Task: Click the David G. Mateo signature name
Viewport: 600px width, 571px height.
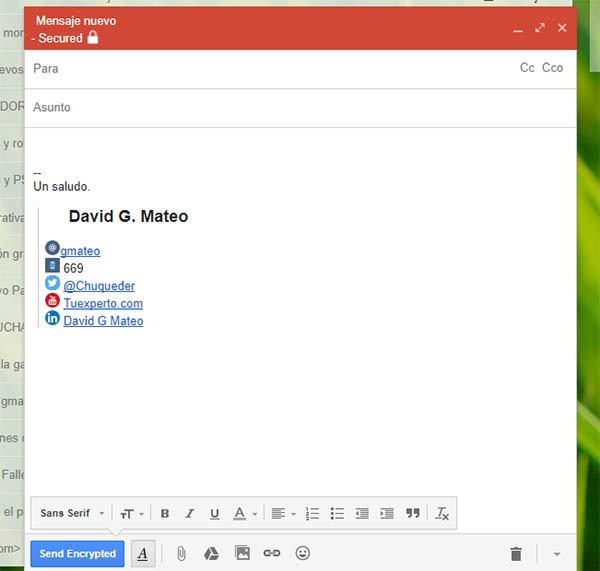Action: point(129,217)
